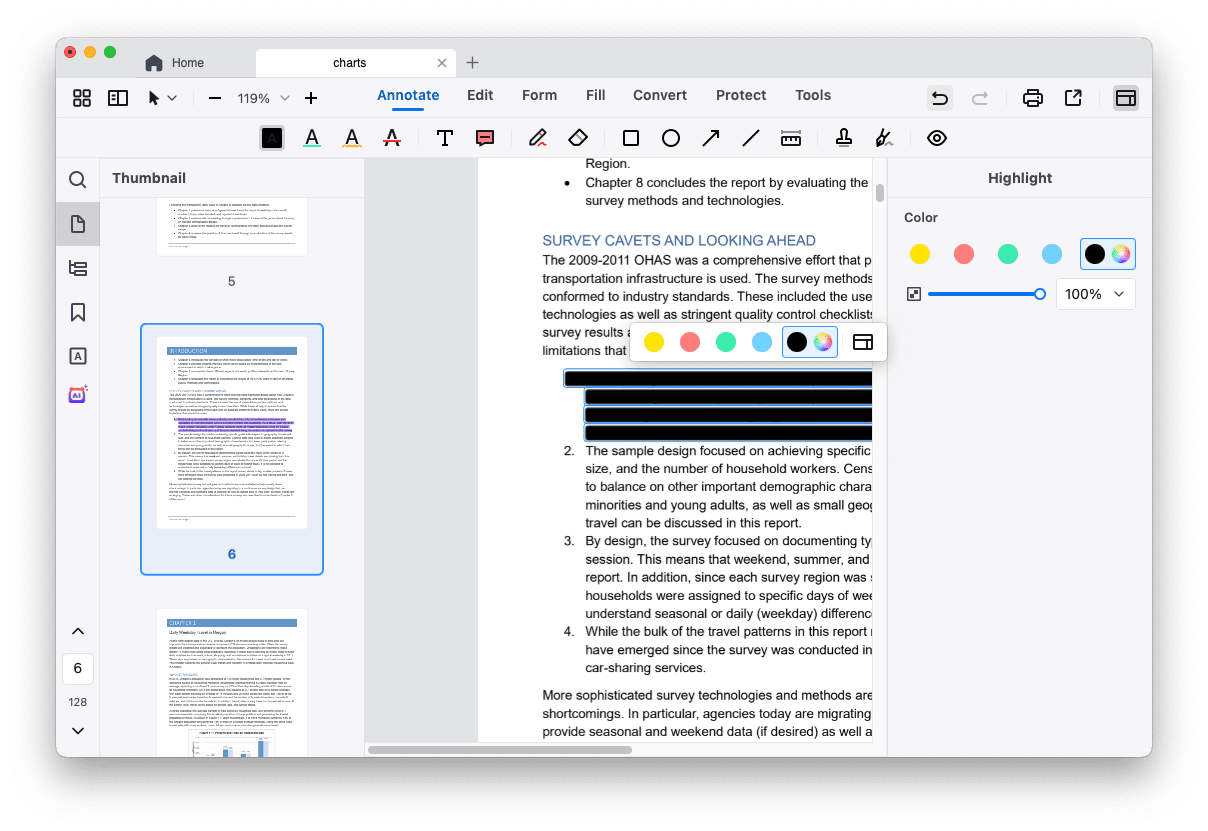Pick yellow swatch in Highlight panel

(920, 254)
